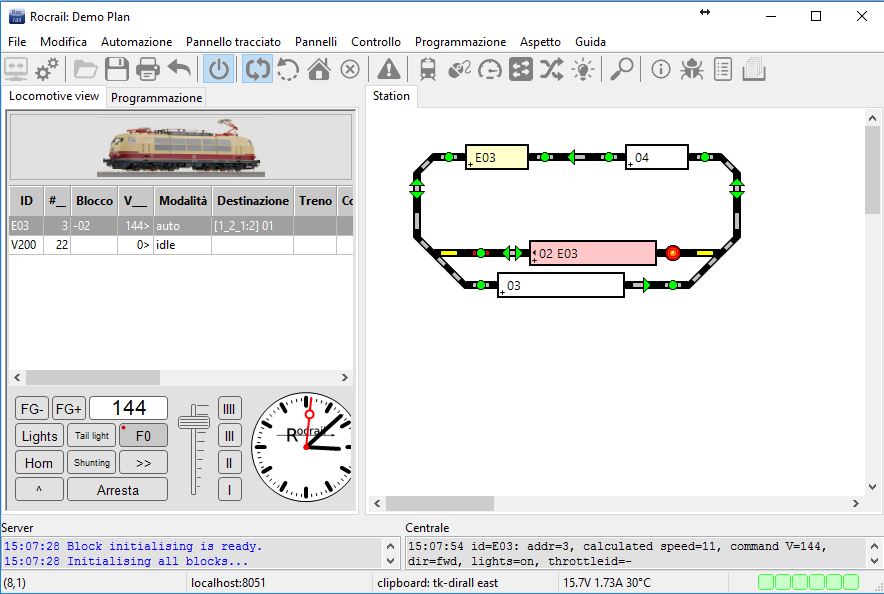Click the magnifying glass icon

[x=622, y=70]
